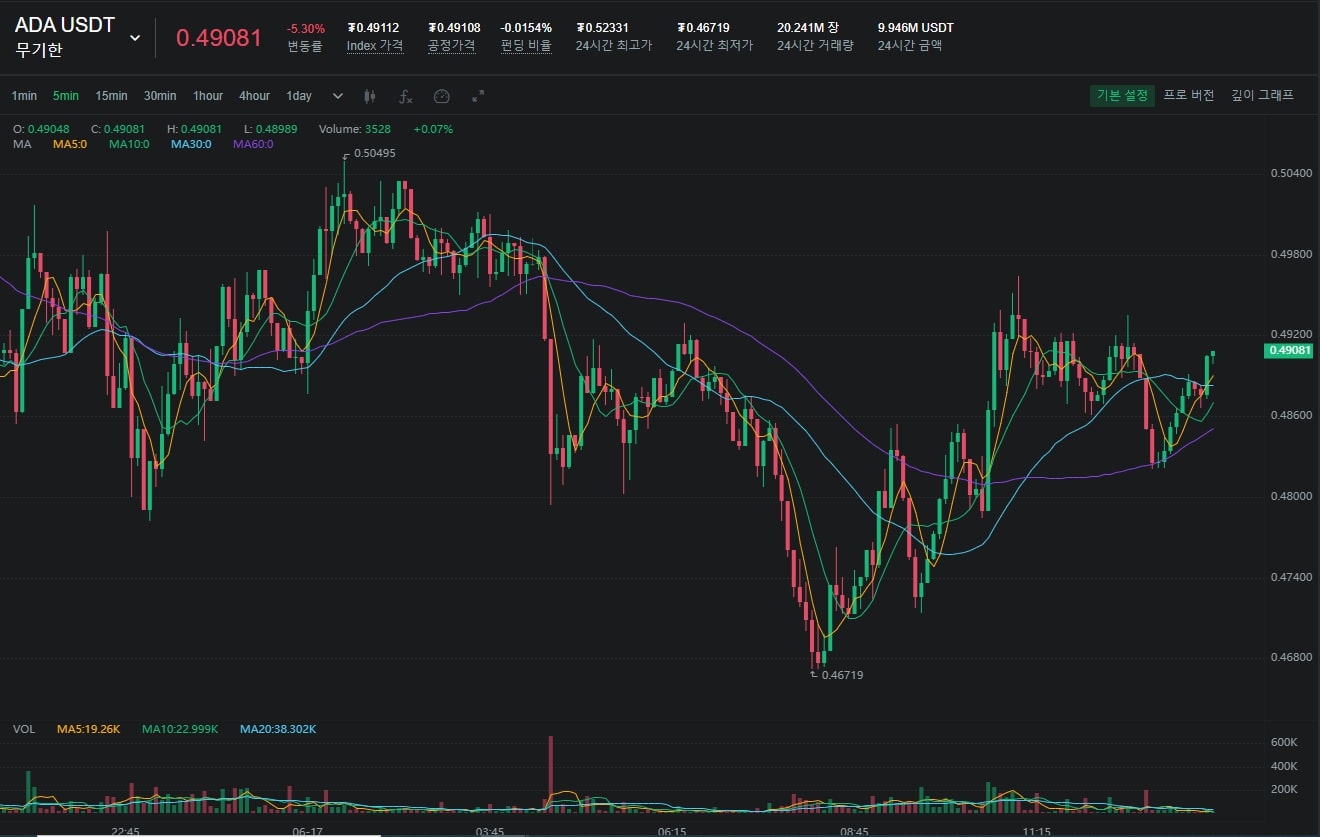Click the Index 가격 label
This screenshot has width=1320, height=837.
click(375, 45)
